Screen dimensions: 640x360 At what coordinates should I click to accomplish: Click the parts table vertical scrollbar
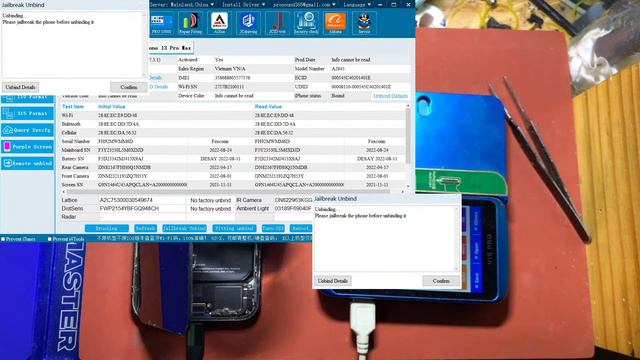click(407, 135)
